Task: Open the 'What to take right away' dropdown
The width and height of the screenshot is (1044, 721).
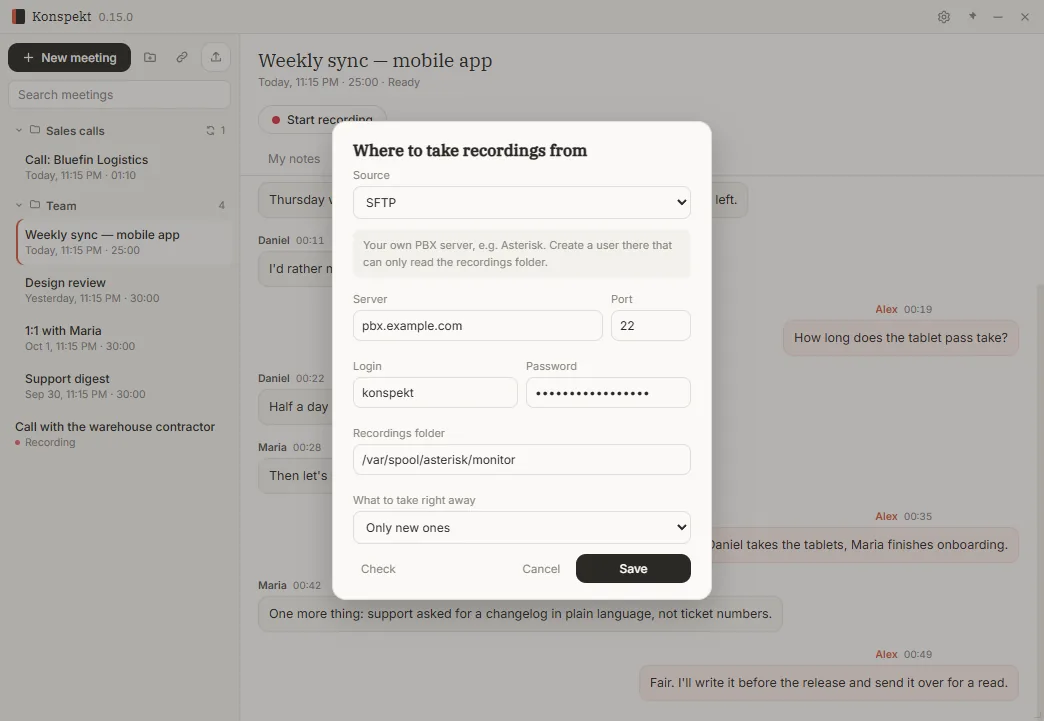Action: (521, 527)
